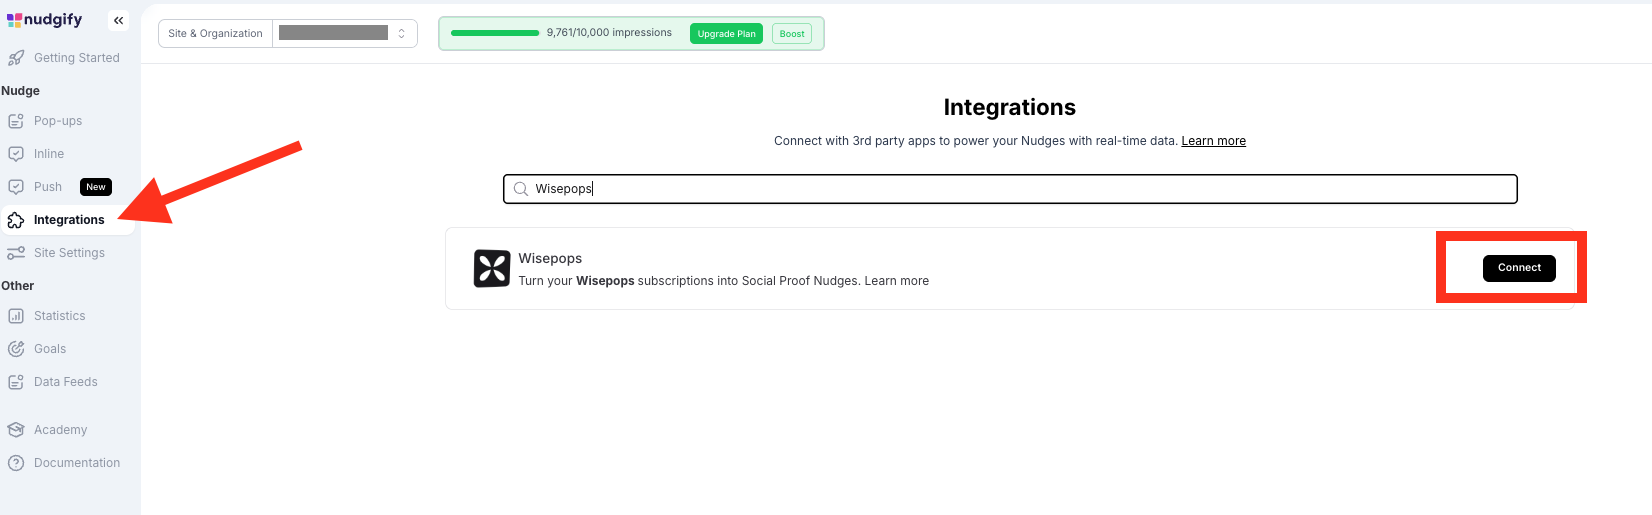Open Site Settings
The height and width of the screenshot is (515, 1652).
[x=68, y=253]
